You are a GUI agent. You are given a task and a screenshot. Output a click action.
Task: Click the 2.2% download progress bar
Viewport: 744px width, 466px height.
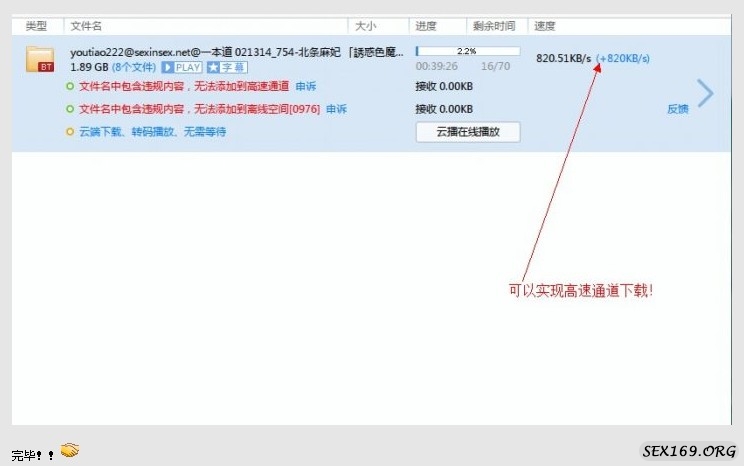(467, 50)
